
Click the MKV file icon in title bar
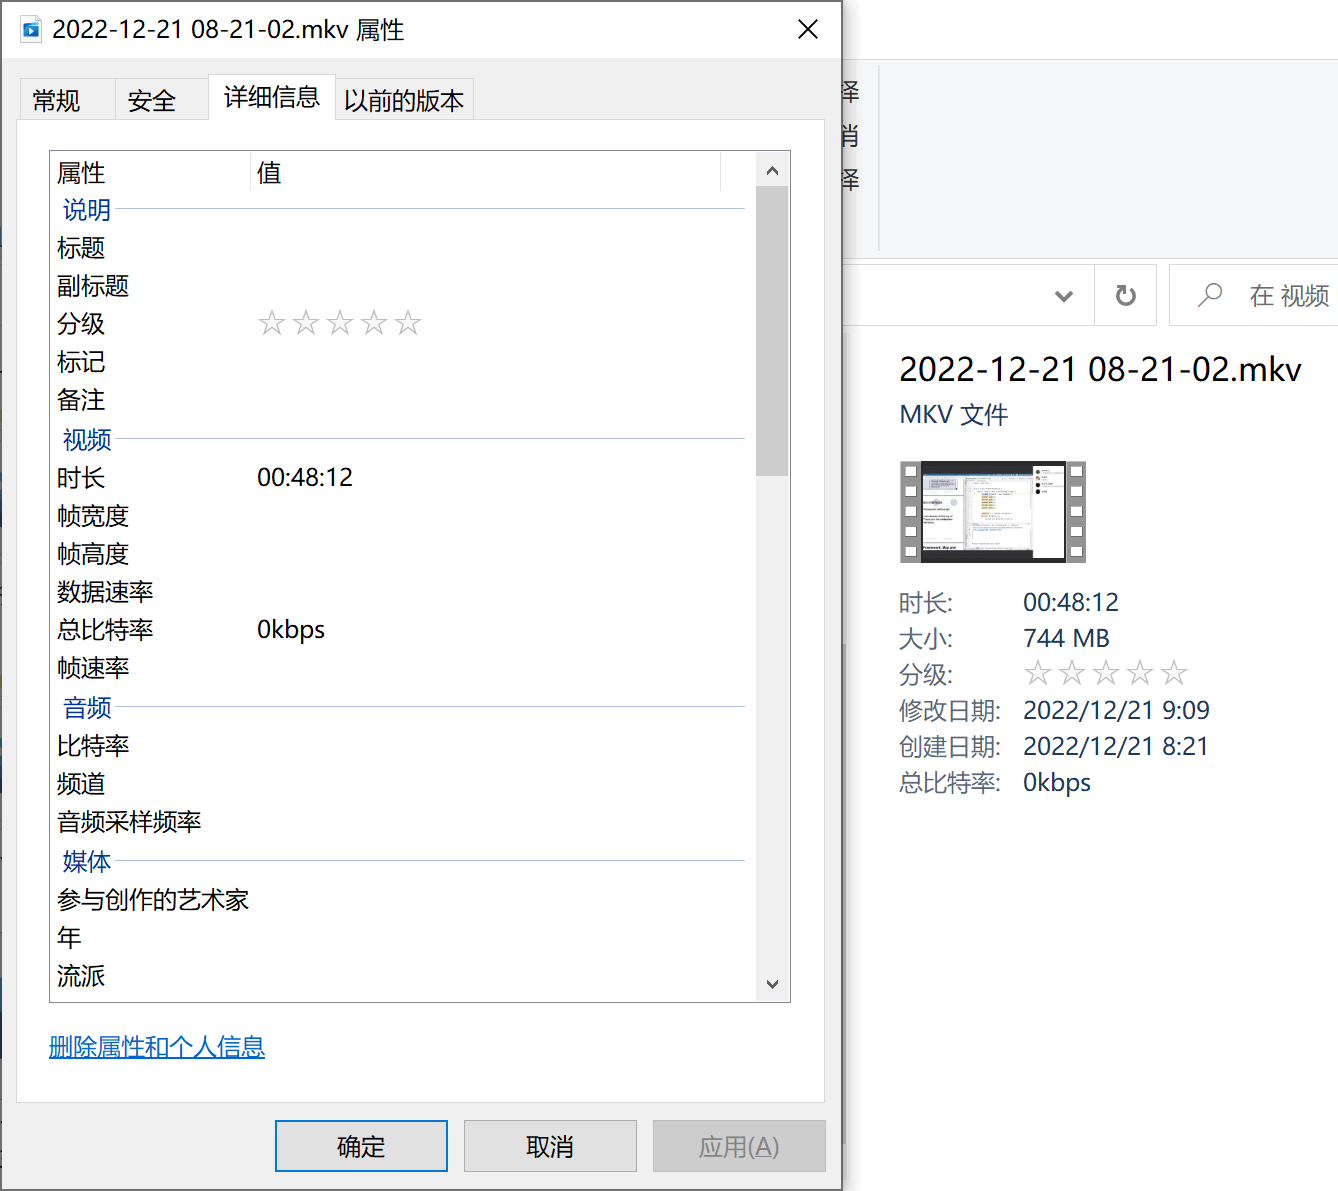31,29
